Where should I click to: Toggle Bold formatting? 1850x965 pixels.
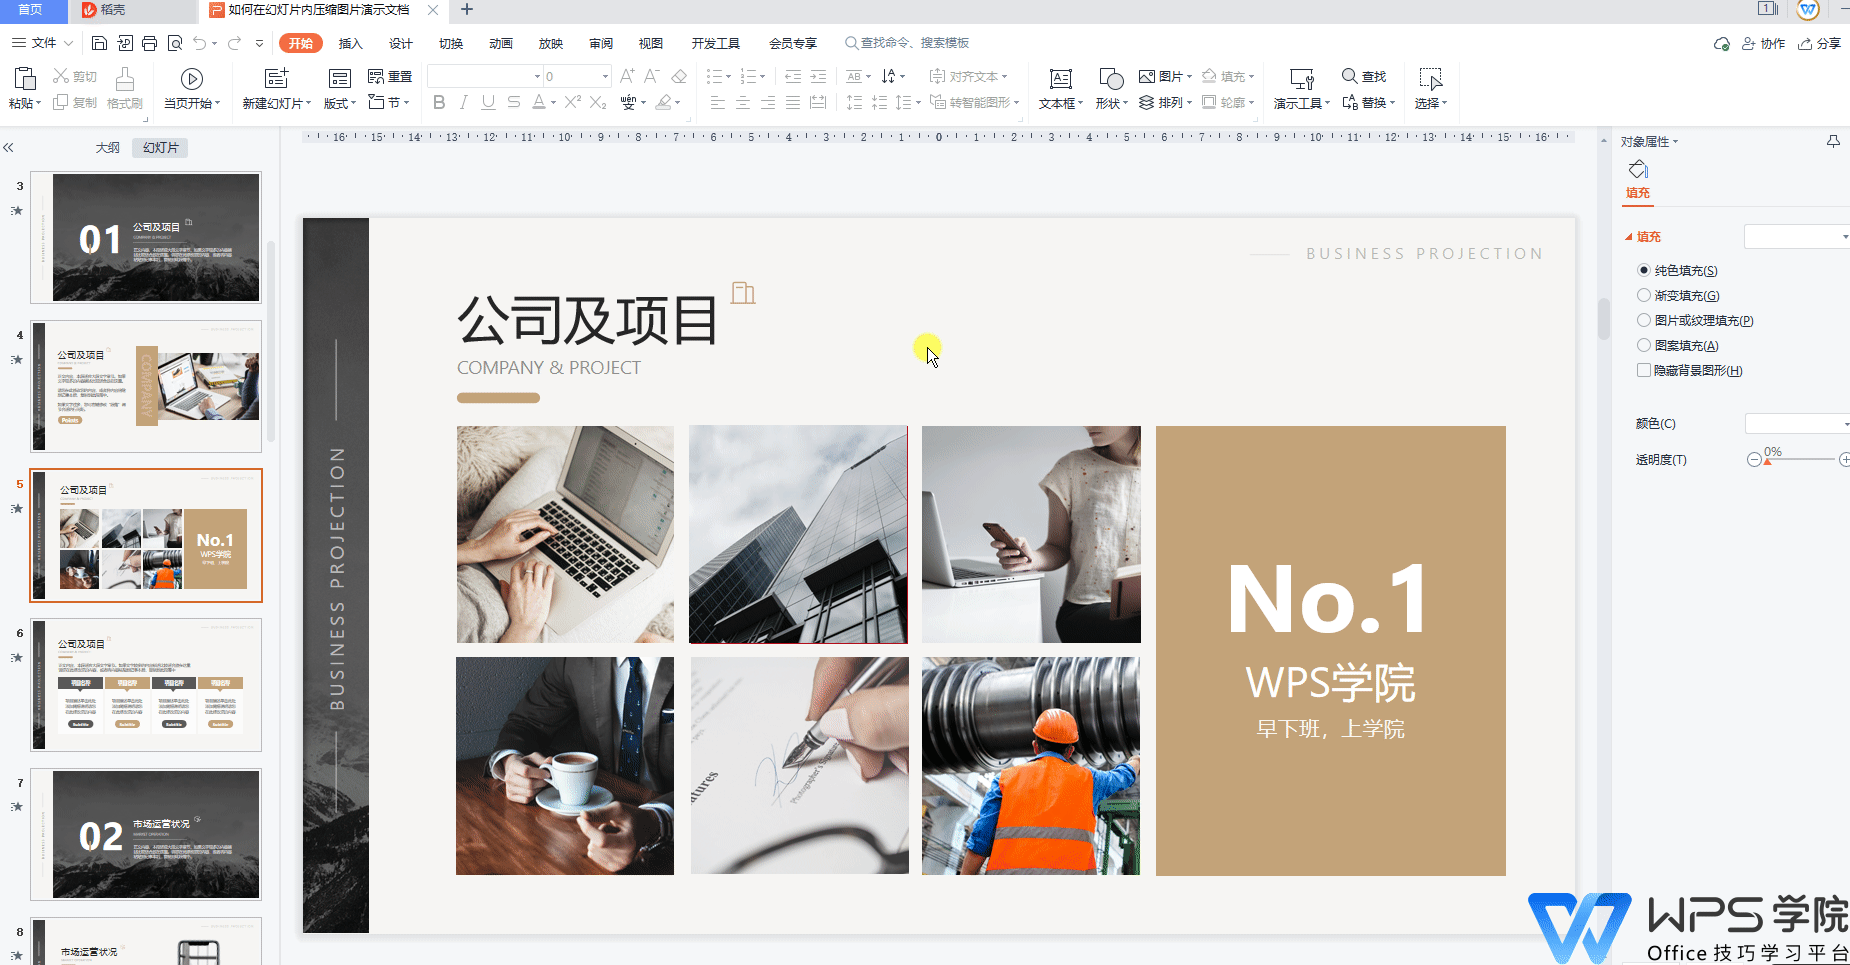click(439, 102)
